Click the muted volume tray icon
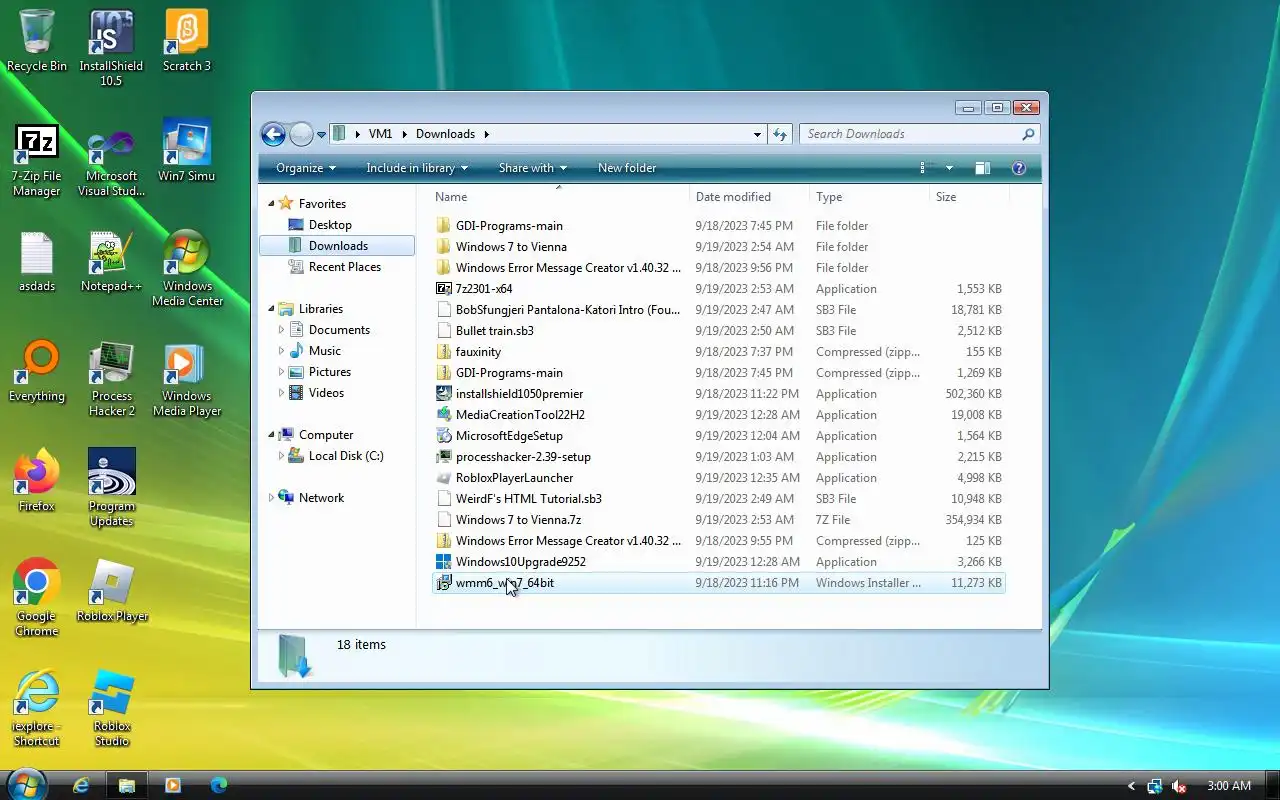 1180,786
